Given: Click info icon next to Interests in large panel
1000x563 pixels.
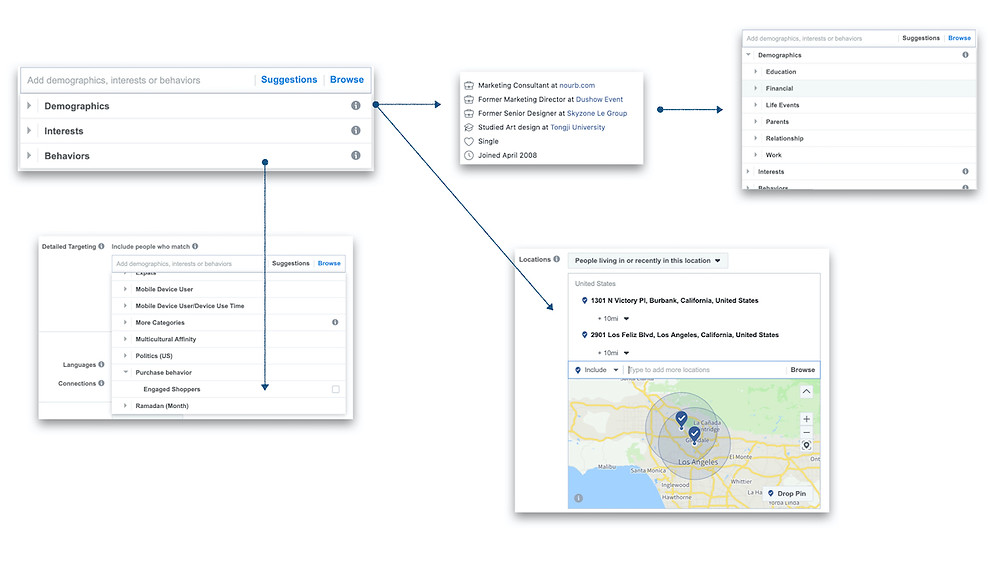Looking at the screenshot, I should pos(356,130).
